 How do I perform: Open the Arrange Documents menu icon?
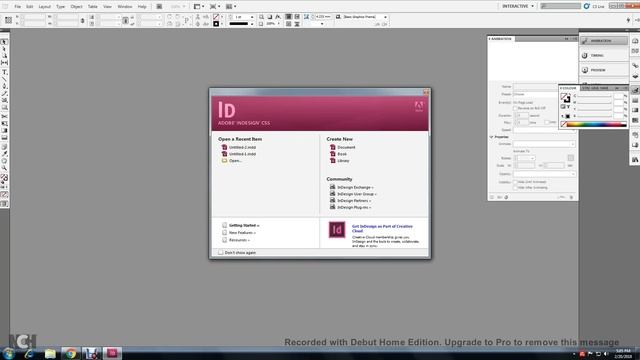pos(231,7)
